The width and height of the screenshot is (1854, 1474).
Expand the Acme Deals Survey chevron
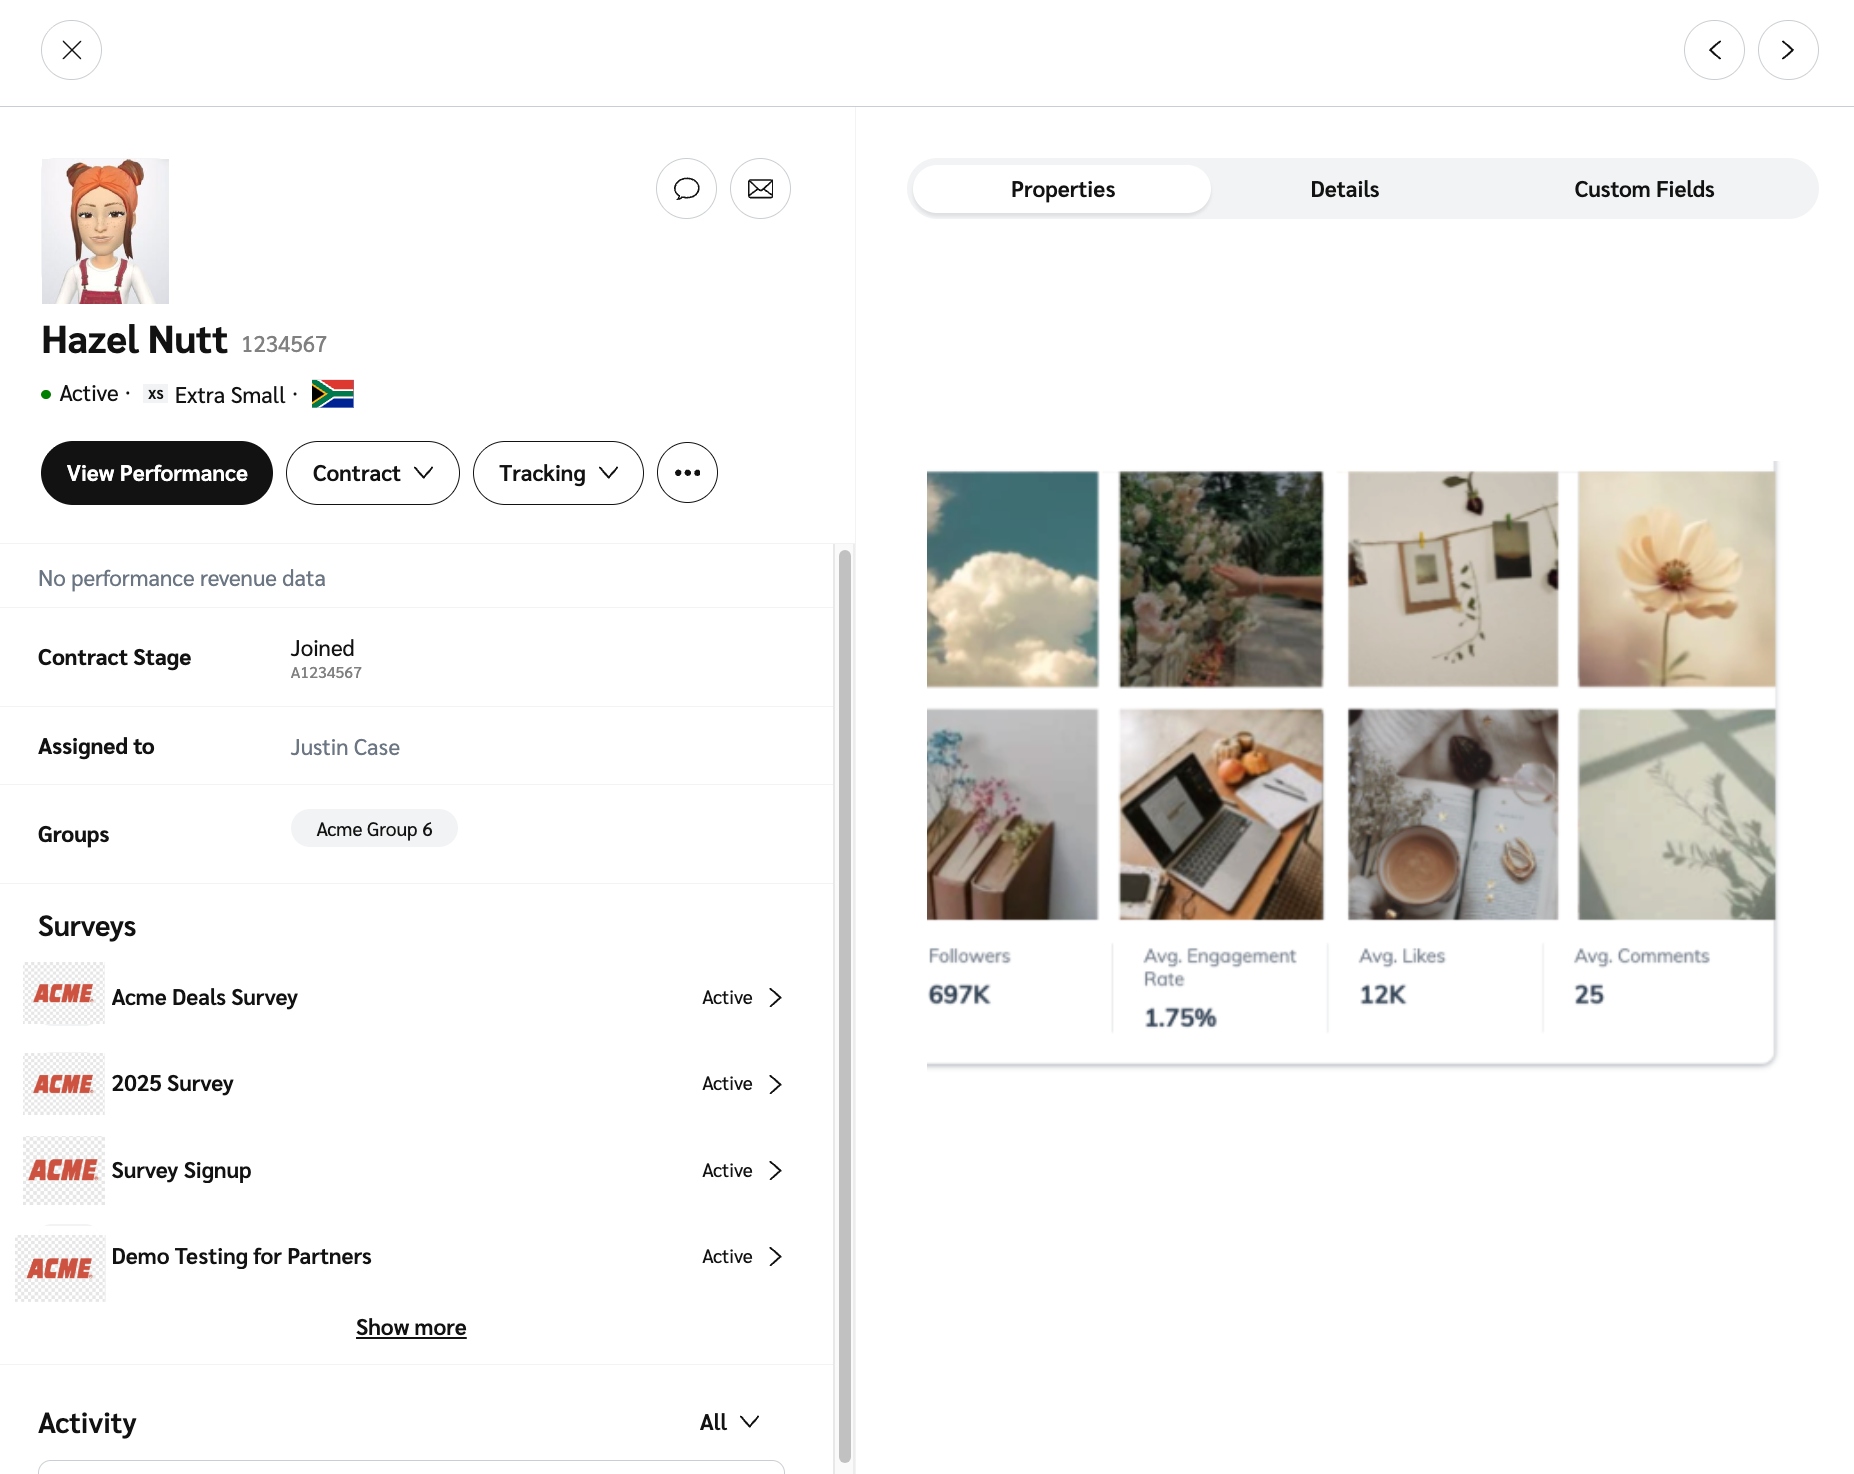click(775, 998)
